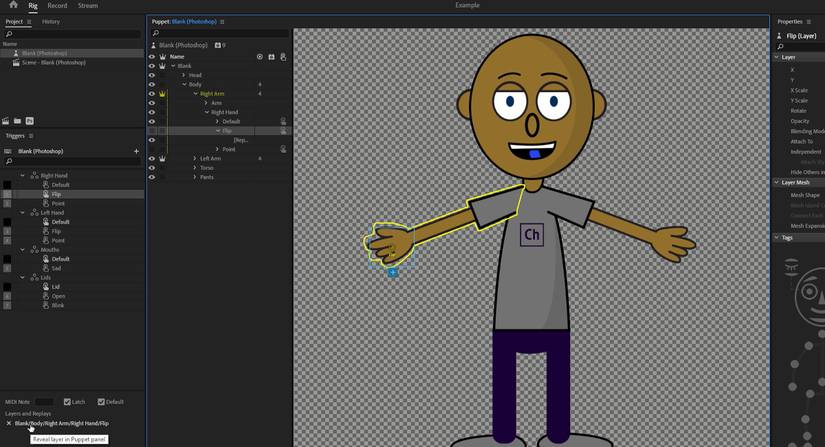Viewport: 825px width, 447px height.
Task: Click the Blank/Body/Right Arm/Right Hand/Flip layer link
Action: [x=62, y=423]
